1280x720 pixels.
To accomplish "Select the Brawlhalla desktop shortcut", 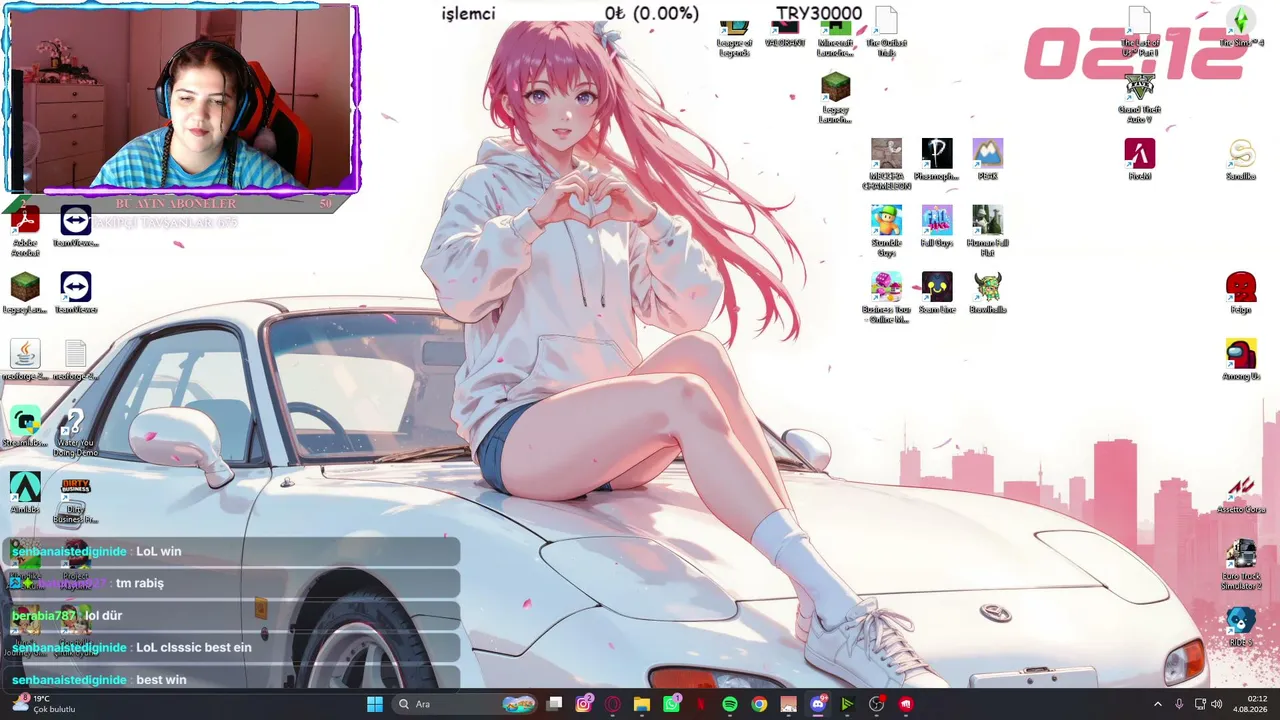I will click(987, 293).
